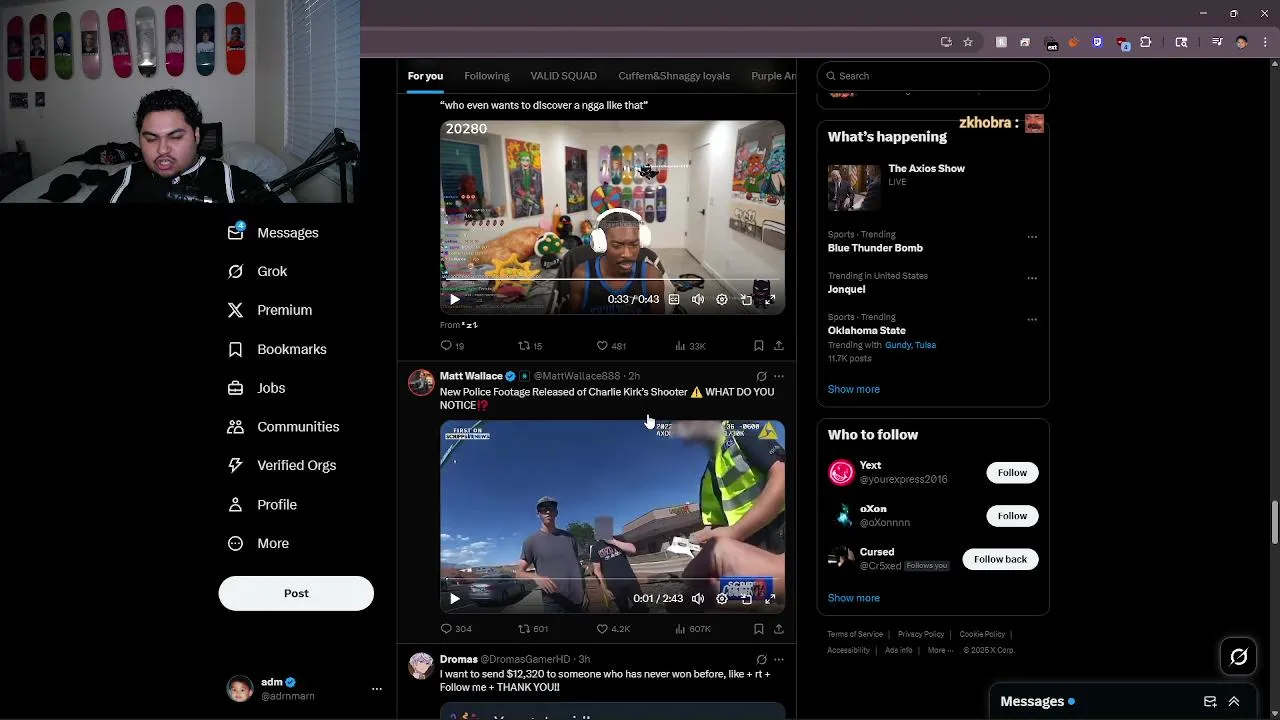Open the floating Grok button
This screenshot has height=720, width=1280.
[1238, 657]
